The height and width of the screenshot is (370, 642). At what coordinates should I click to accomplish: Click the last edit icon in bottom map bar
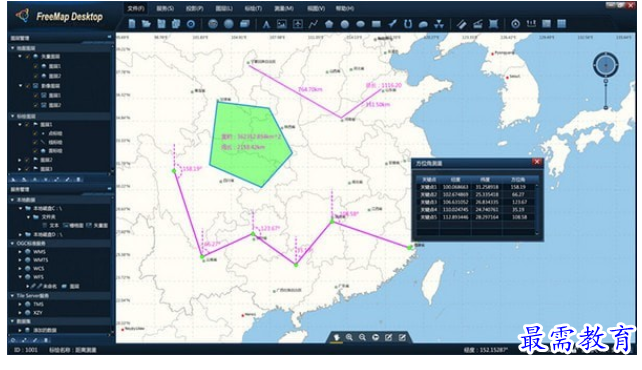(402, 337)
